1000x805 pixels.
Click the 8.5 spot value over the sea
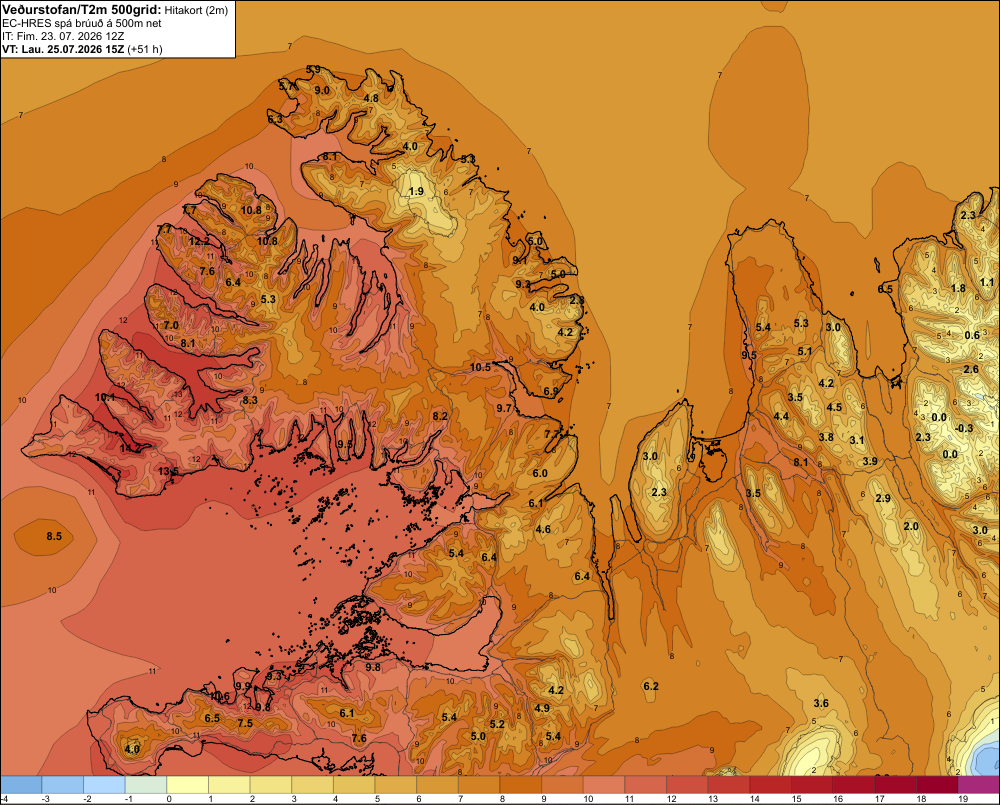tap(54, 536)
